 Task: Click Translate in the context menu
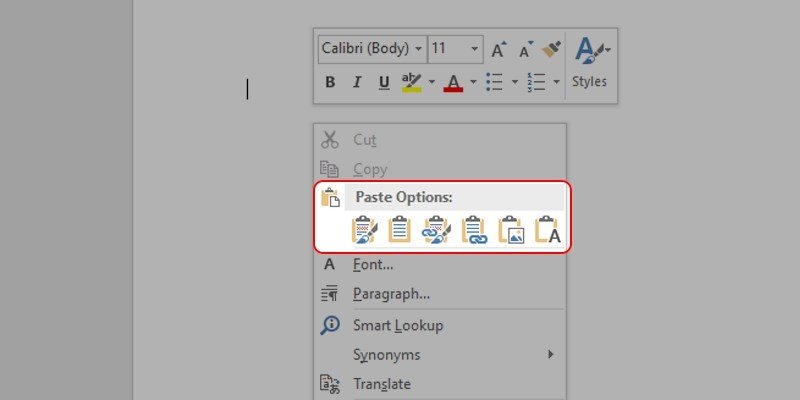coord(381,384)
